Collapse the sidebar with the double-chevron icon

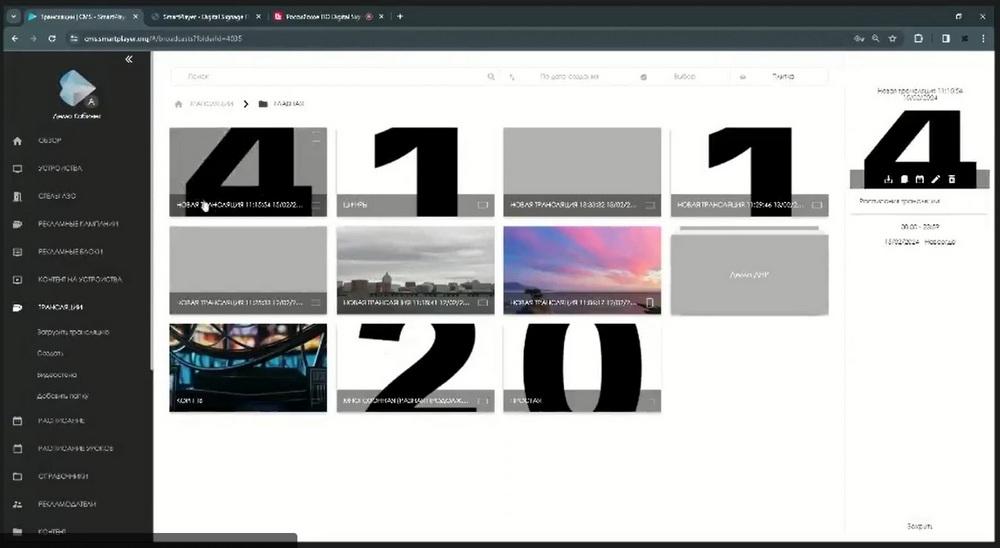[129, 59]
